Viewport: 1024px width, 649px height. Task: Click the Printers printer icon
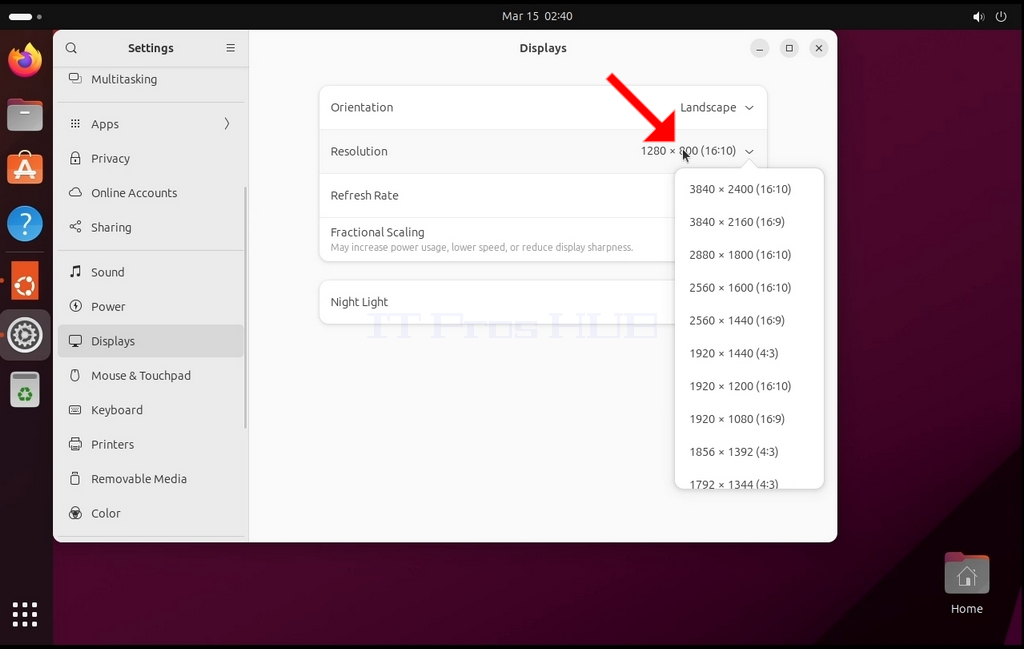pyautogui.click(x=75, y=444)
